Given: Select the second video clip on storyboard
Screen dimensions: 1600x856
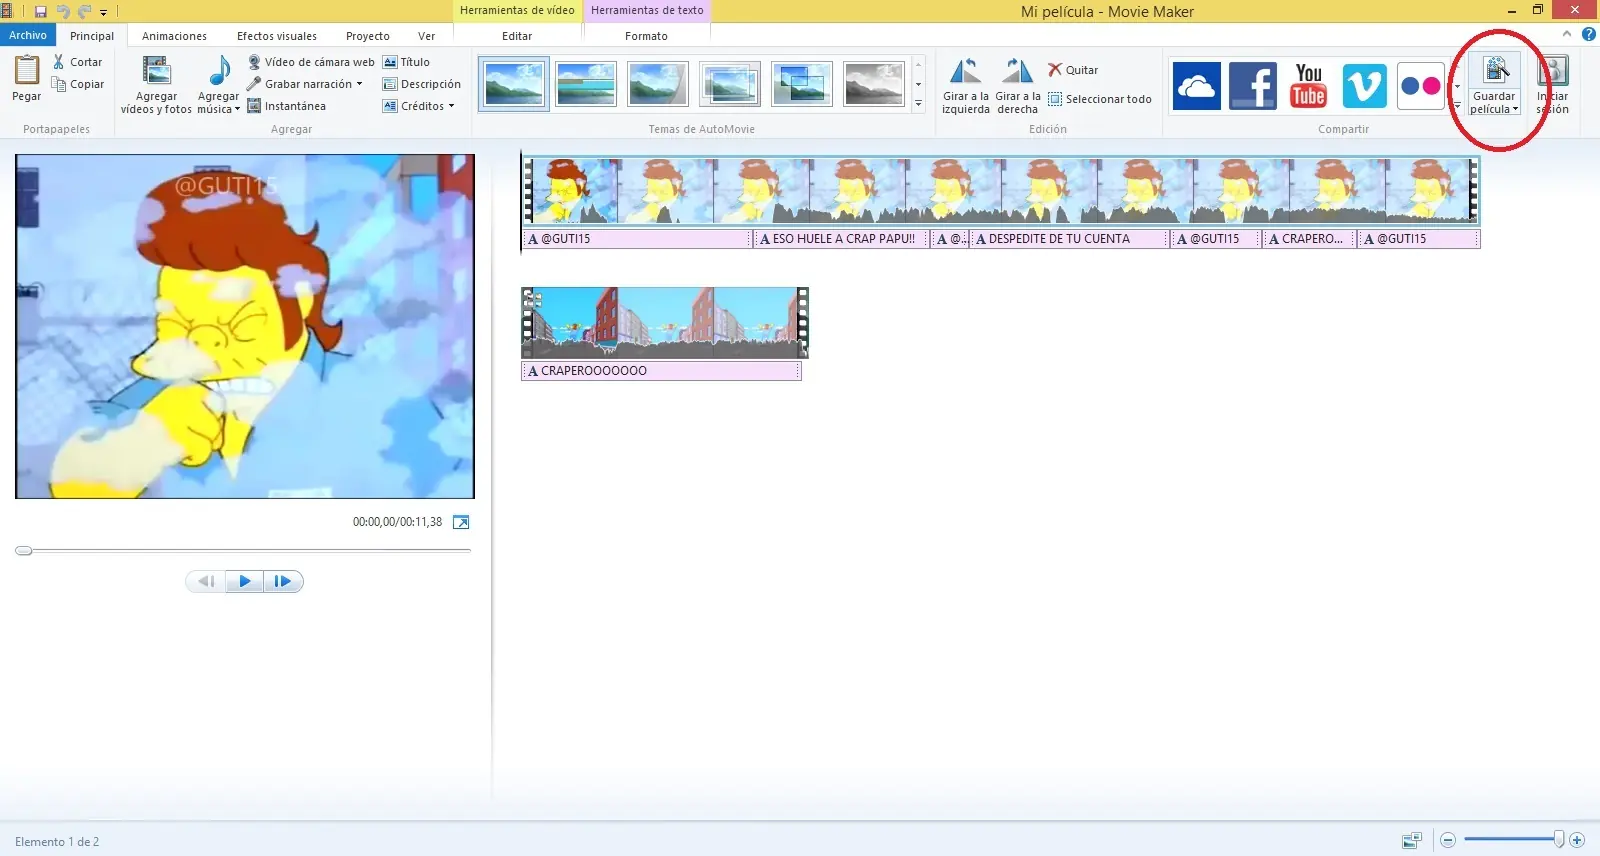Looking at the screenshot, I should (665, 323).
